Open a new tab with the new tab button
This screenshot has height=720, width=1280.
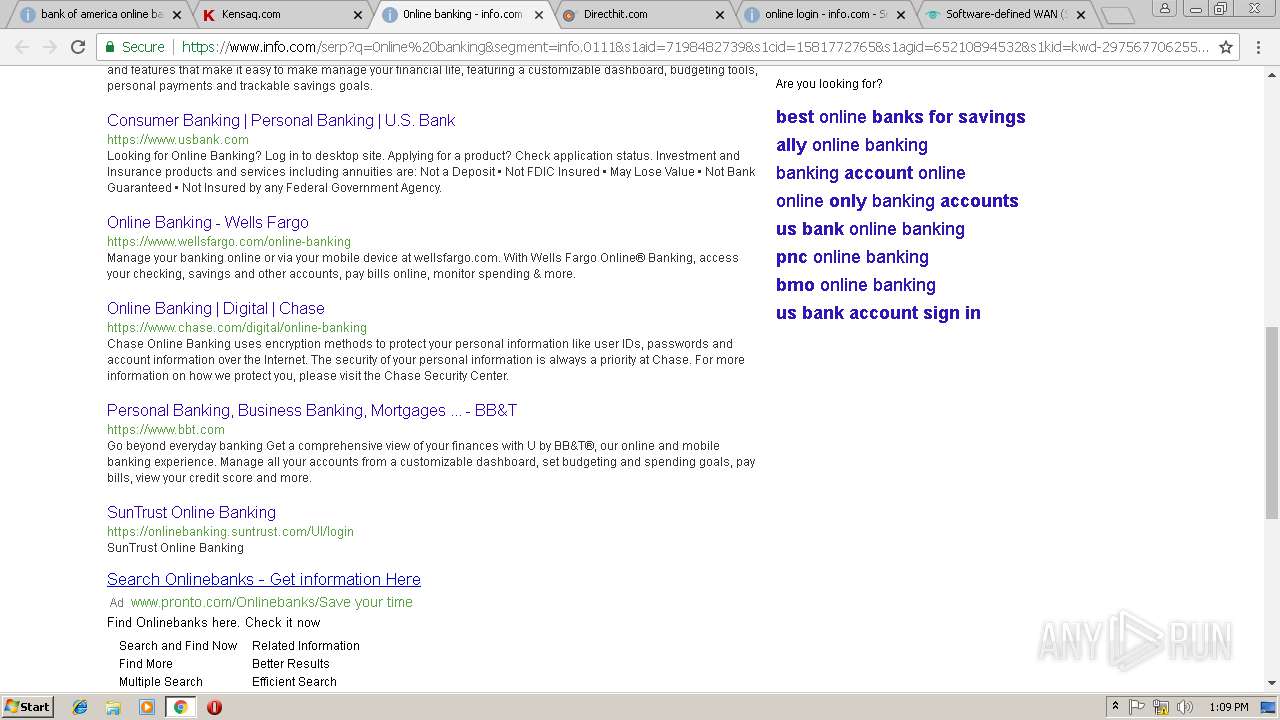point(1117,15)
